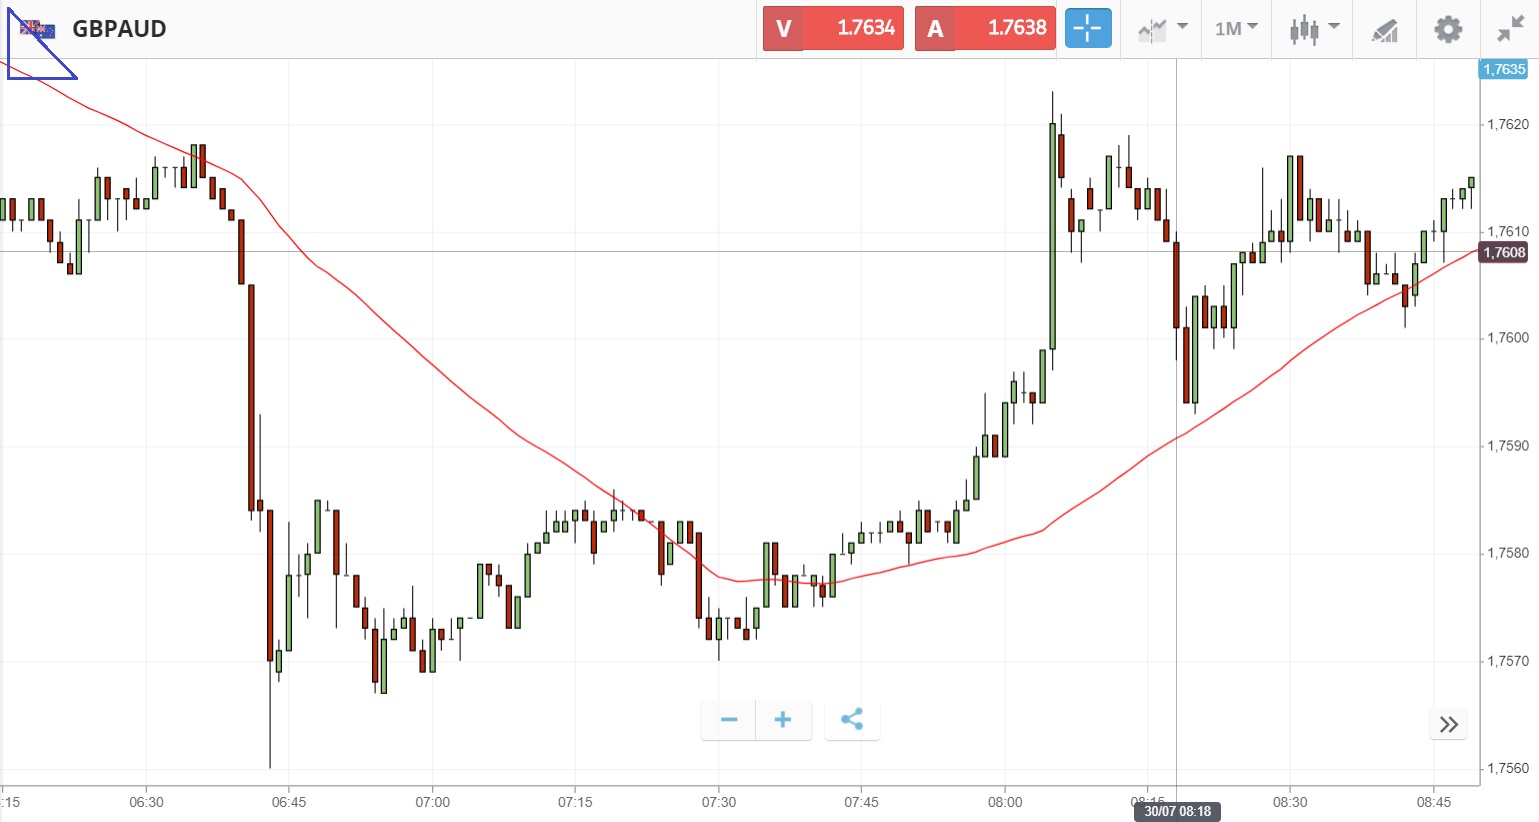The image size is (1539, 822).
Task: Click the V sell button at 1.7634
Action: click(833, 28)
